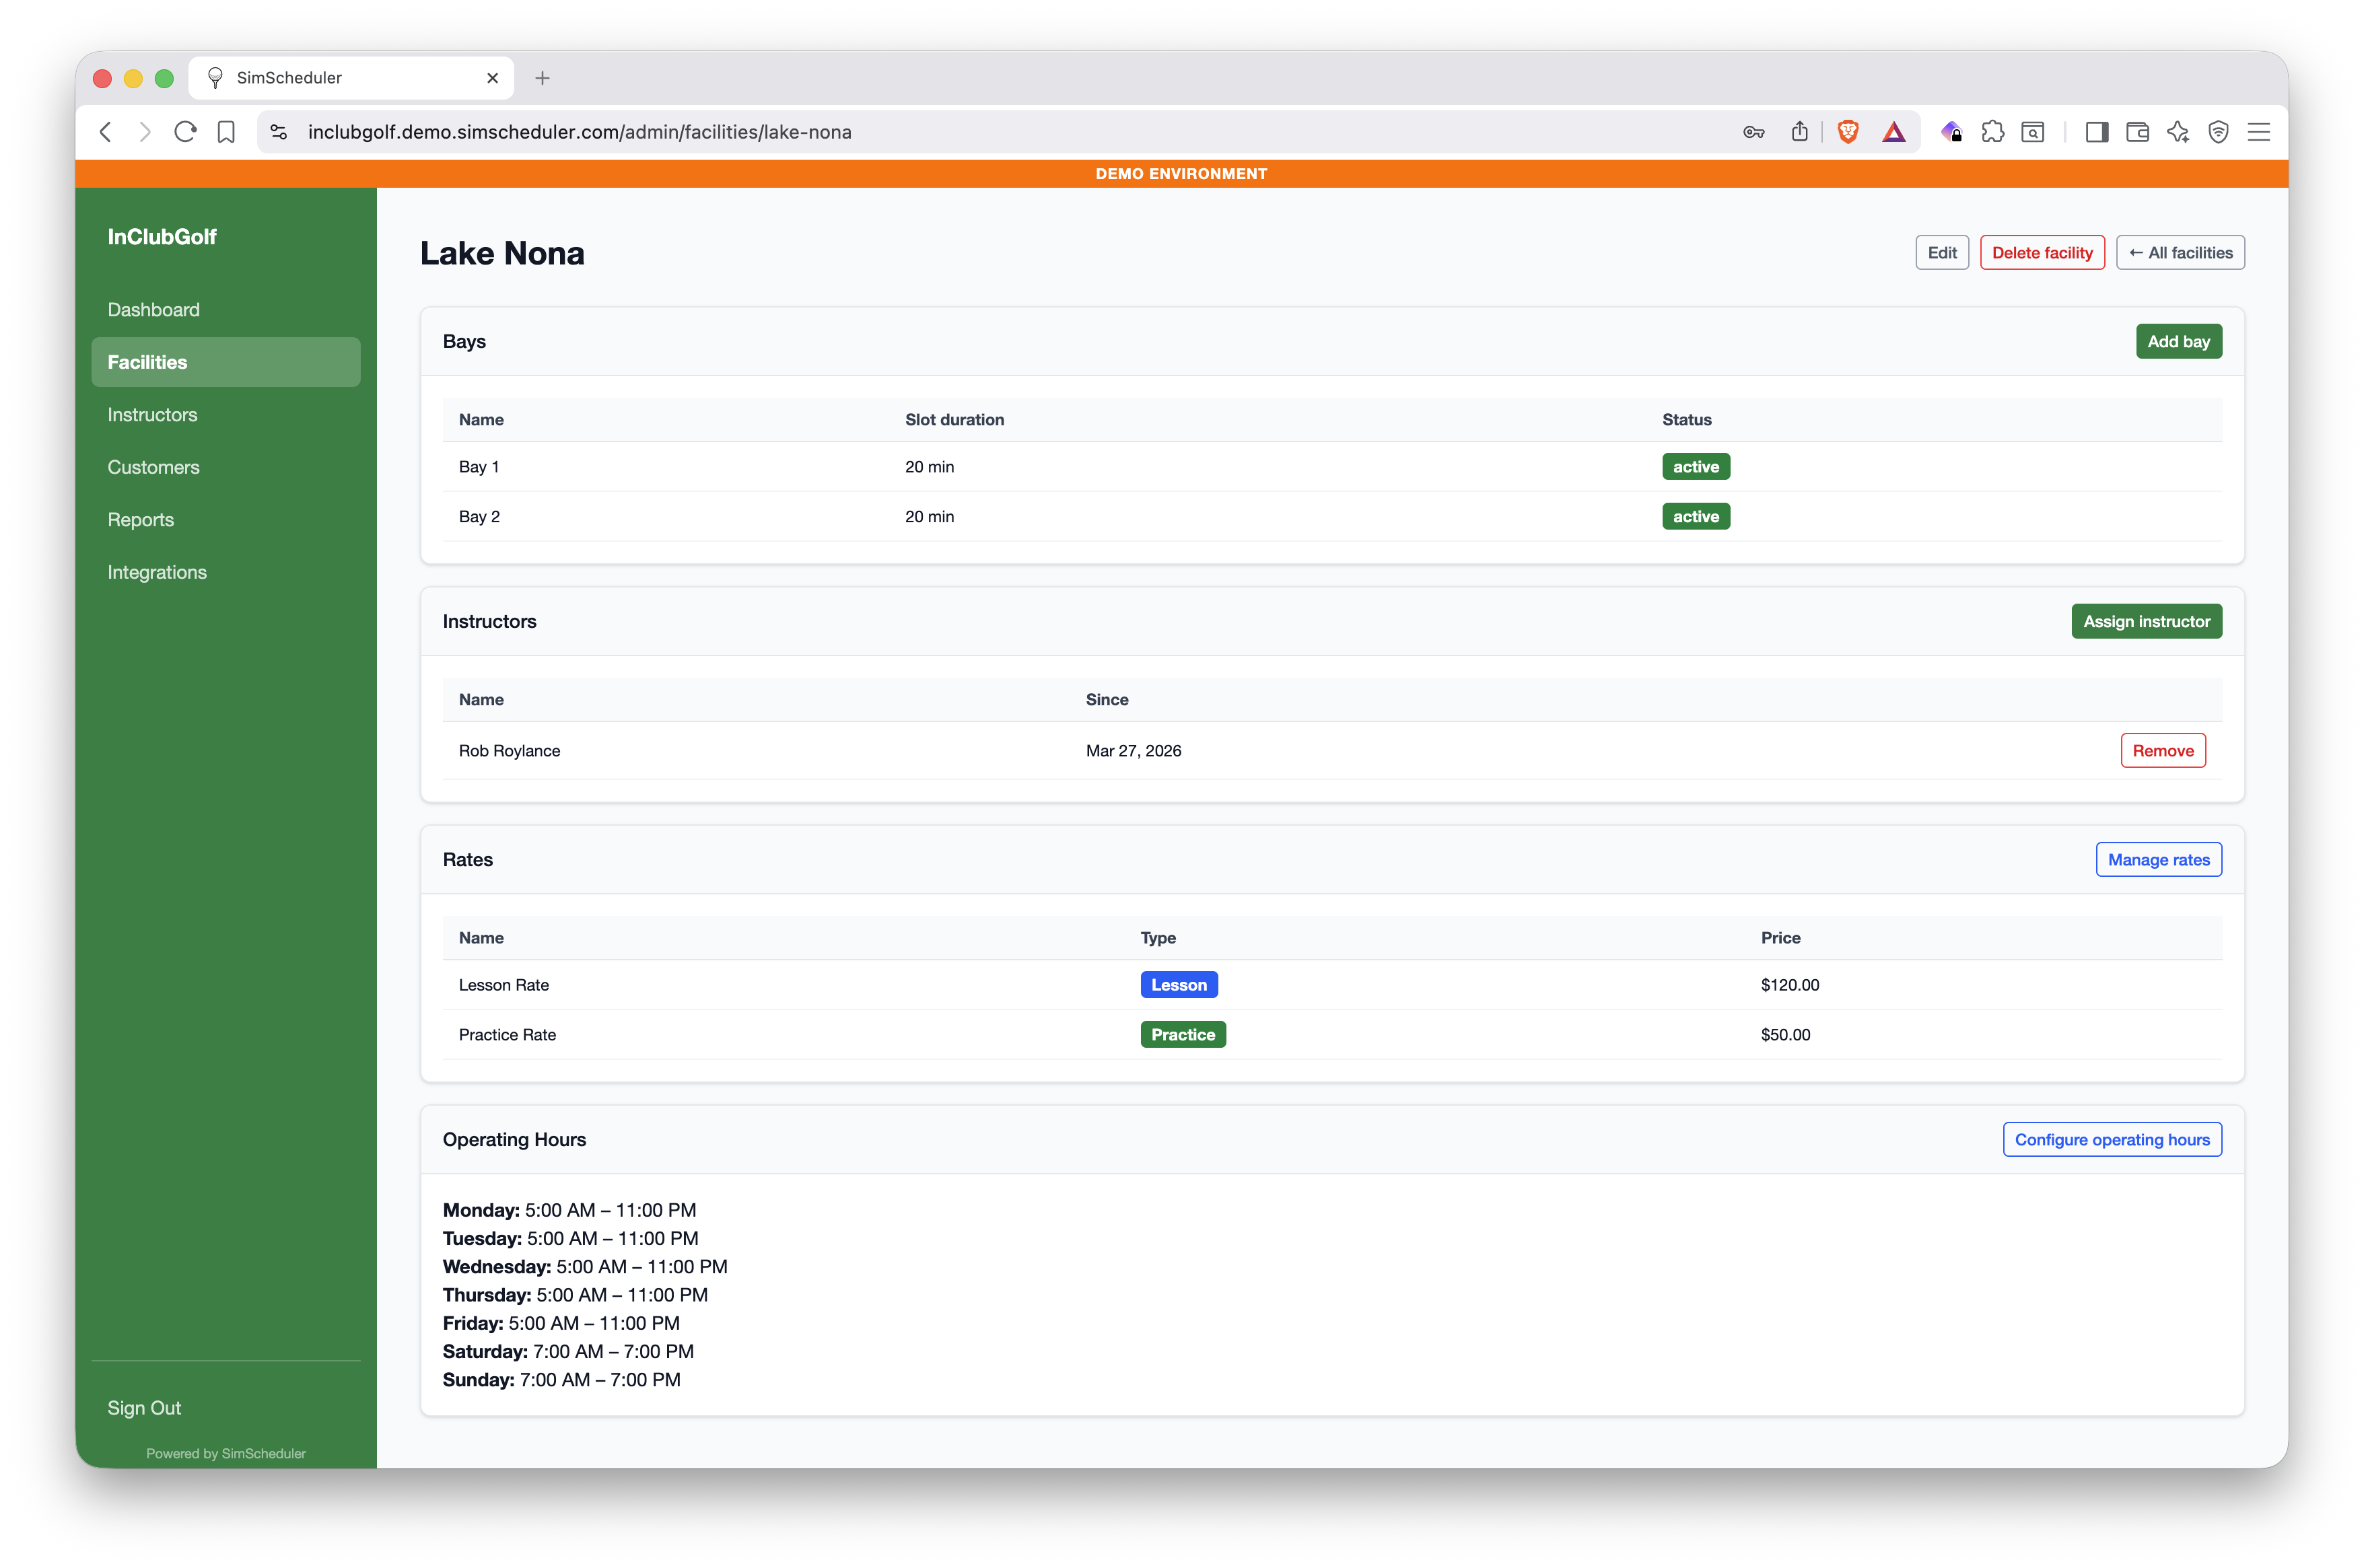The height and width of the screenshot is (1568, 2364).
Task: Remove instructor Rob Roylance
Action: pos(2162,751)
